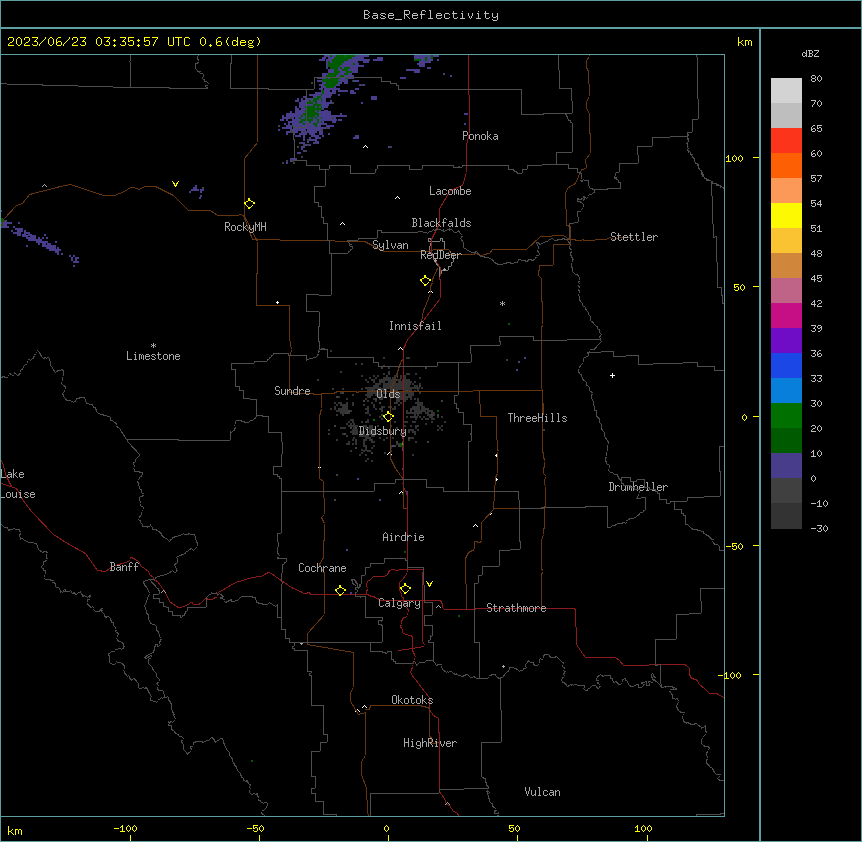The width and height of the screenshot is (862, 842).
Task: Pick the bright green swatch below 30 dBZ
Action: coord(786,416)
